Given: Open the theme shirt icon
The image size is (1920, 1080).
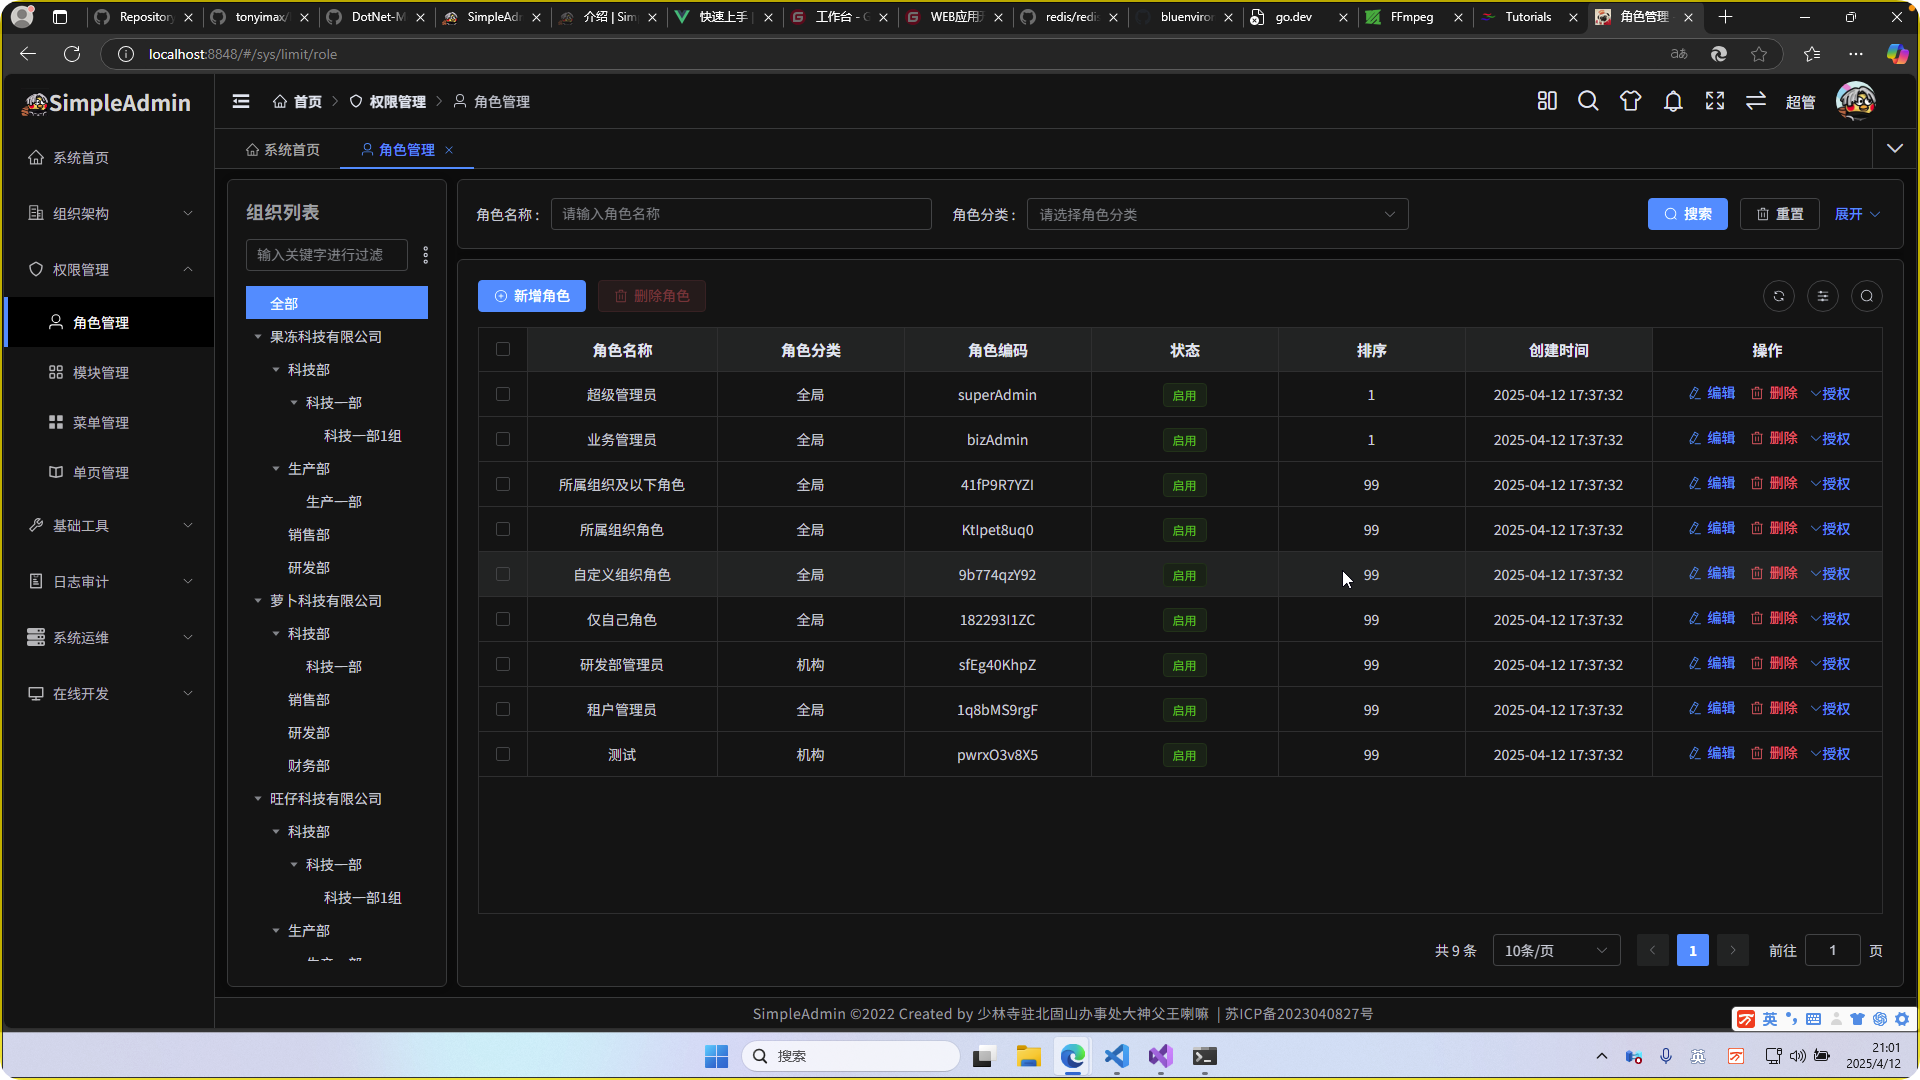Looking at the screenshot, I should coord(1631,101).
